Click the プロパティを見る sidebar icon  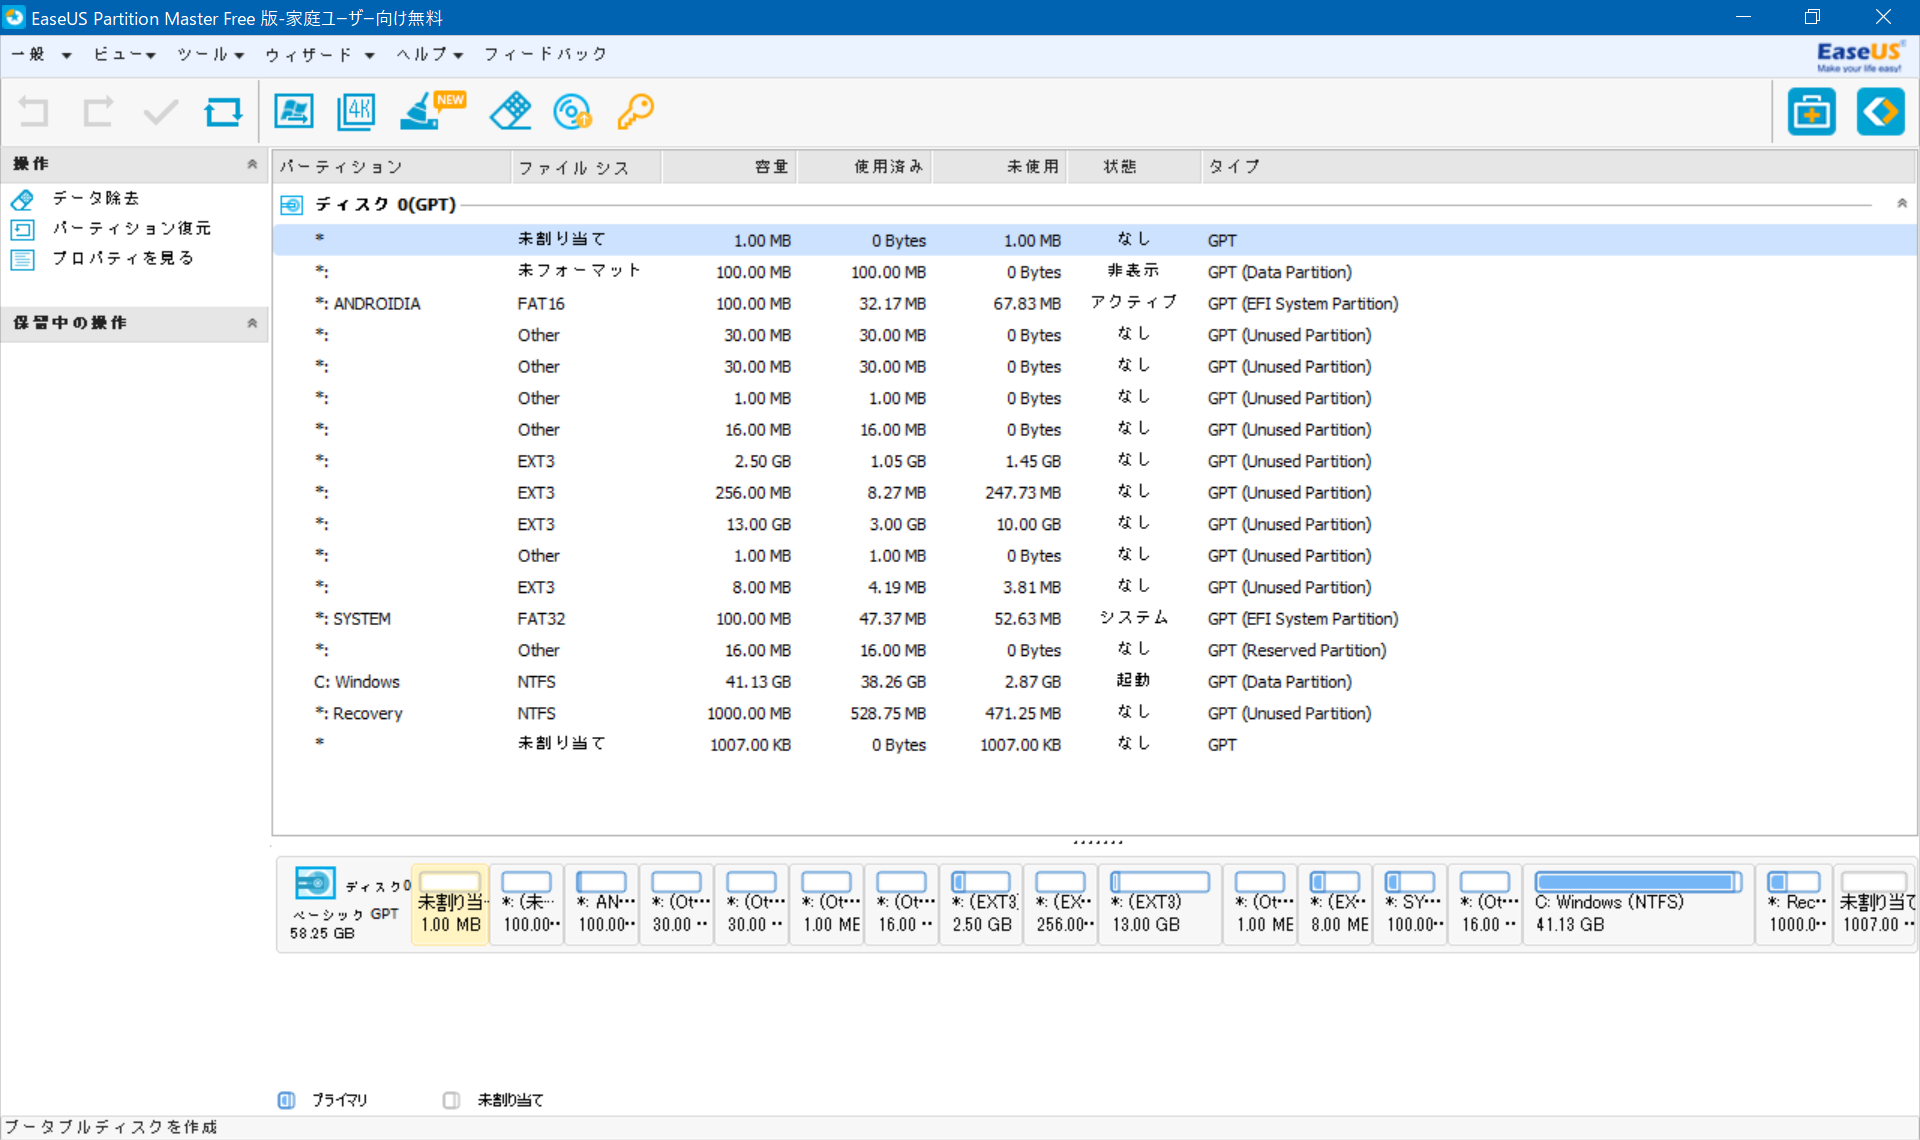[22, 259]
